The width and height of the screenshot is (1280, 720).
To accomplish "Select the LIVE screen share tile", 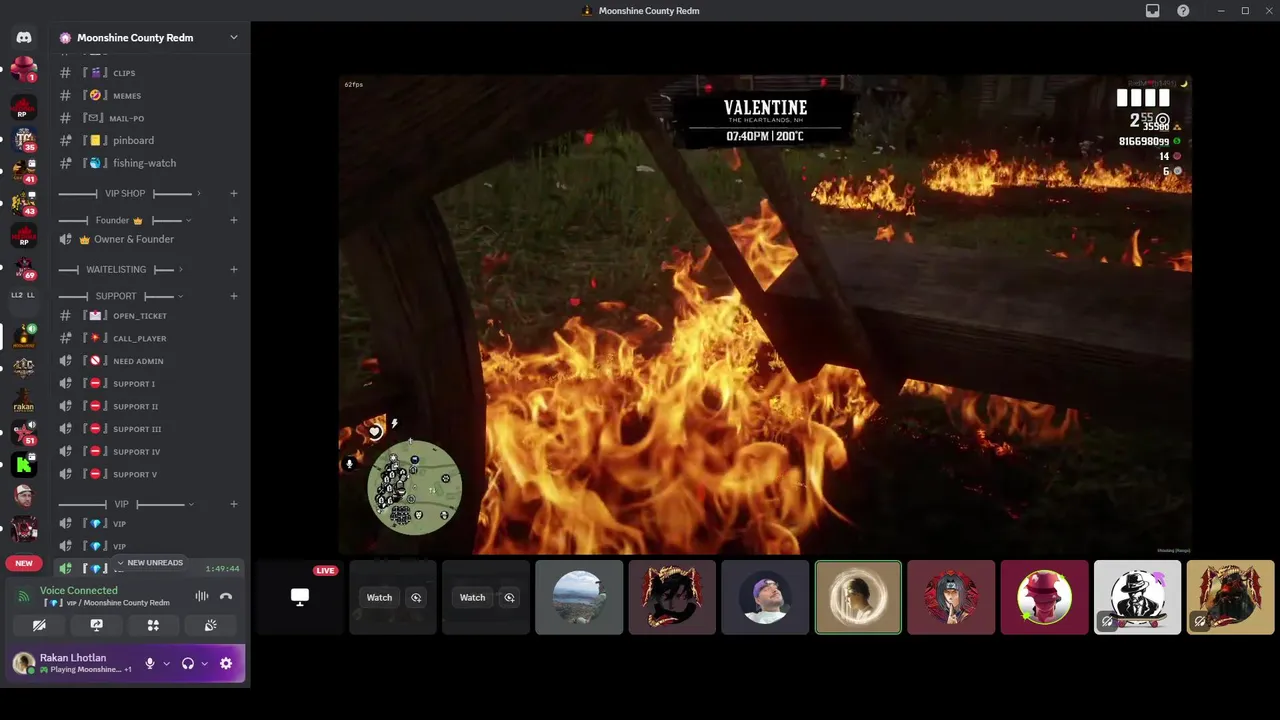I will click(x=299, y=597).
